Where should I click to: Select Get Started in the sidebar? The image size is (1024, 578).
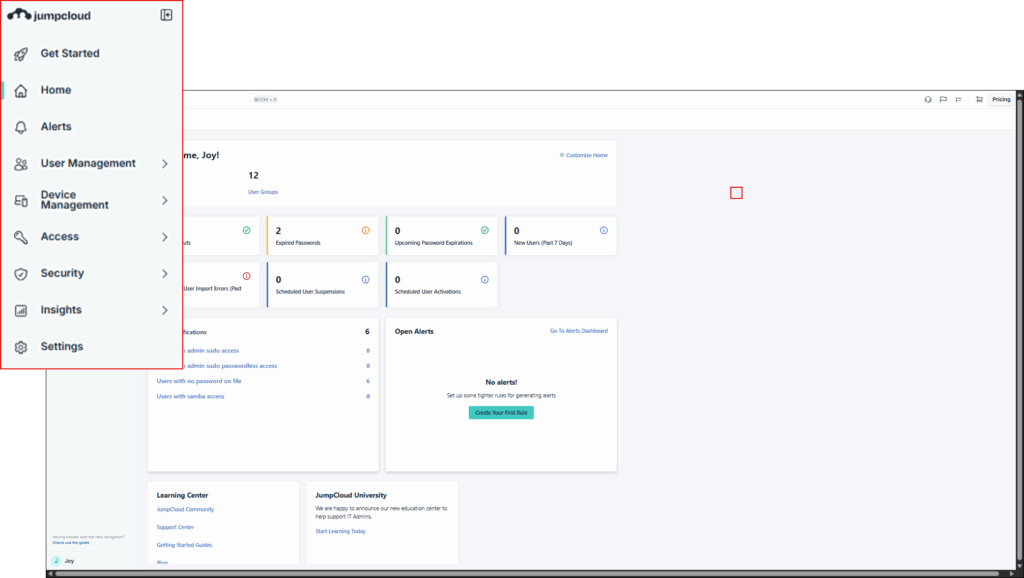coord(70,54)
